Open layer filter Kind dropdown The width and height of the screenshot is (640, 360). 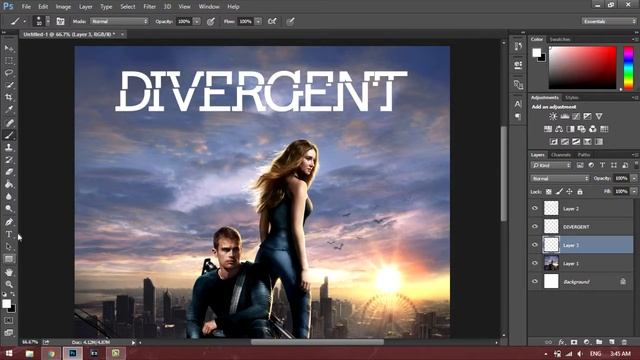(551, 165)
